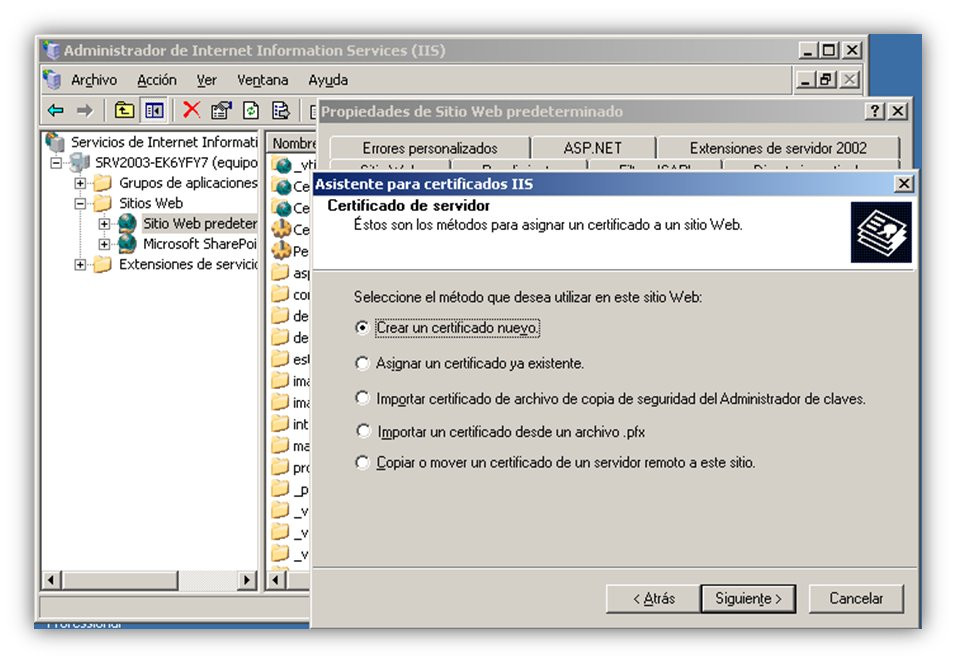Expand the Sitio Web predeterminado node
The width and height of the screenshot is (956, 663).
(104, 224)
